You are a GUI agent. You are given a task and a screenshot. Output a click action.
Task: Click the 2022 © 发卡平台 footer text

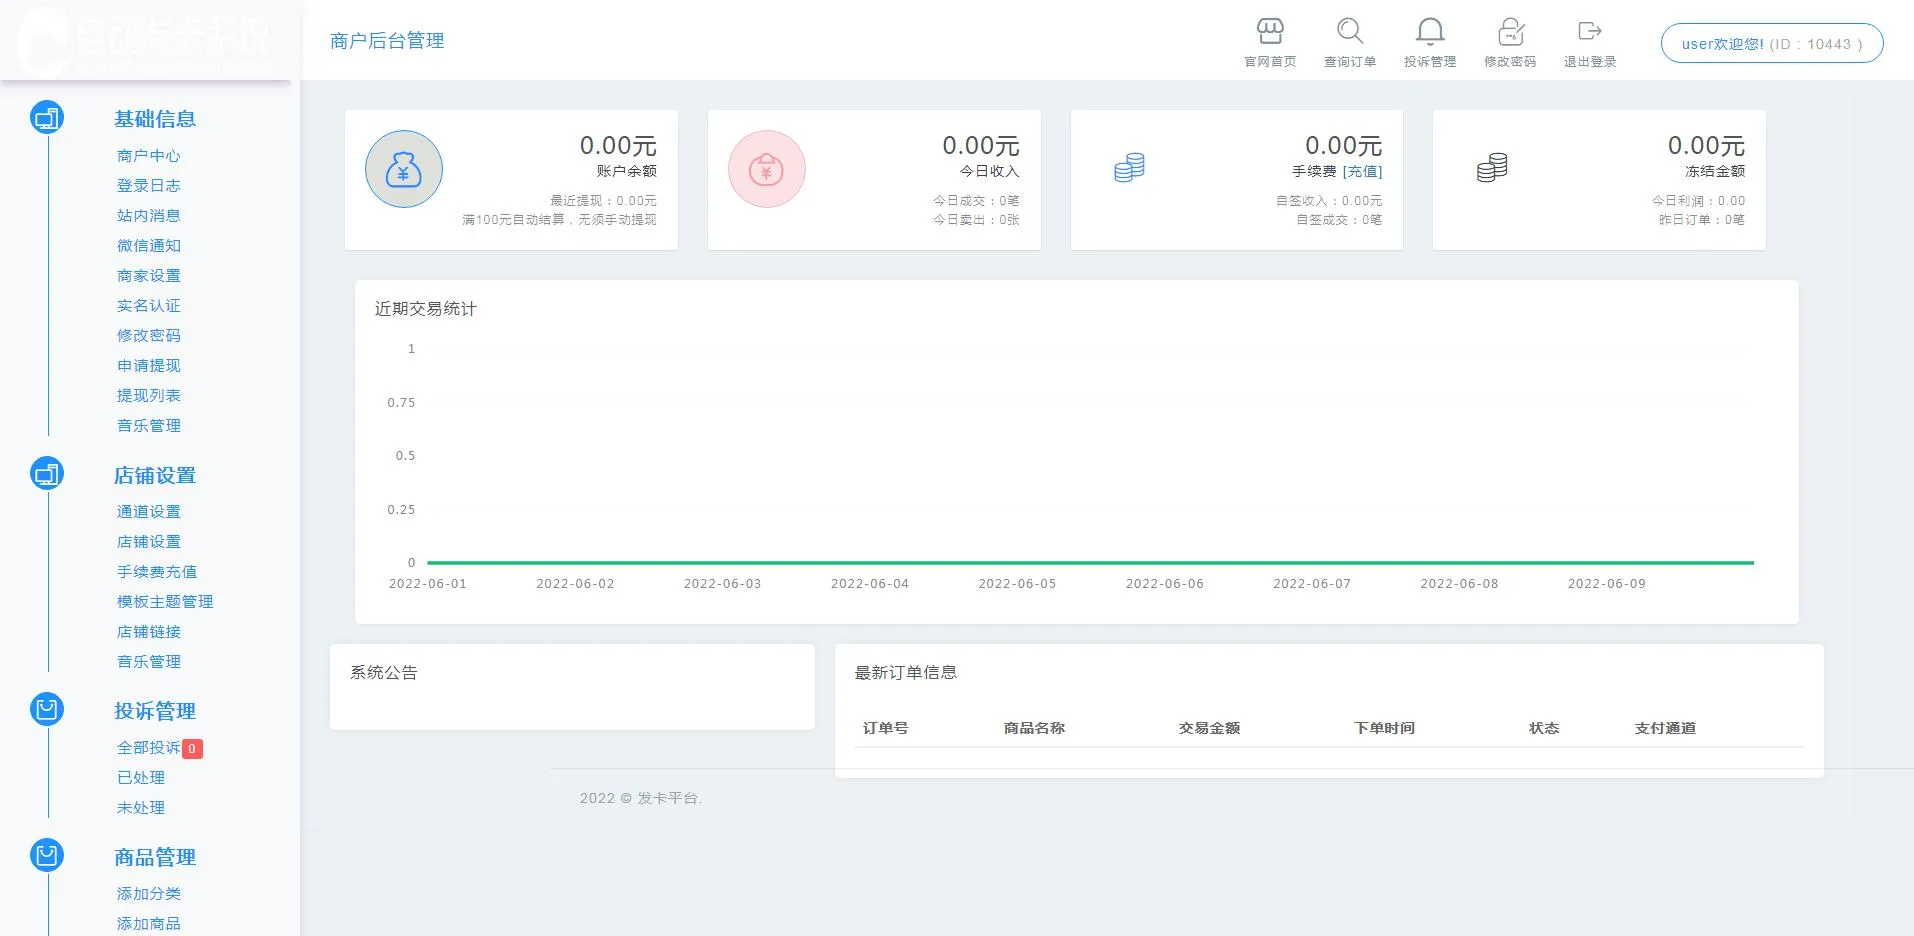pos(641,798)
